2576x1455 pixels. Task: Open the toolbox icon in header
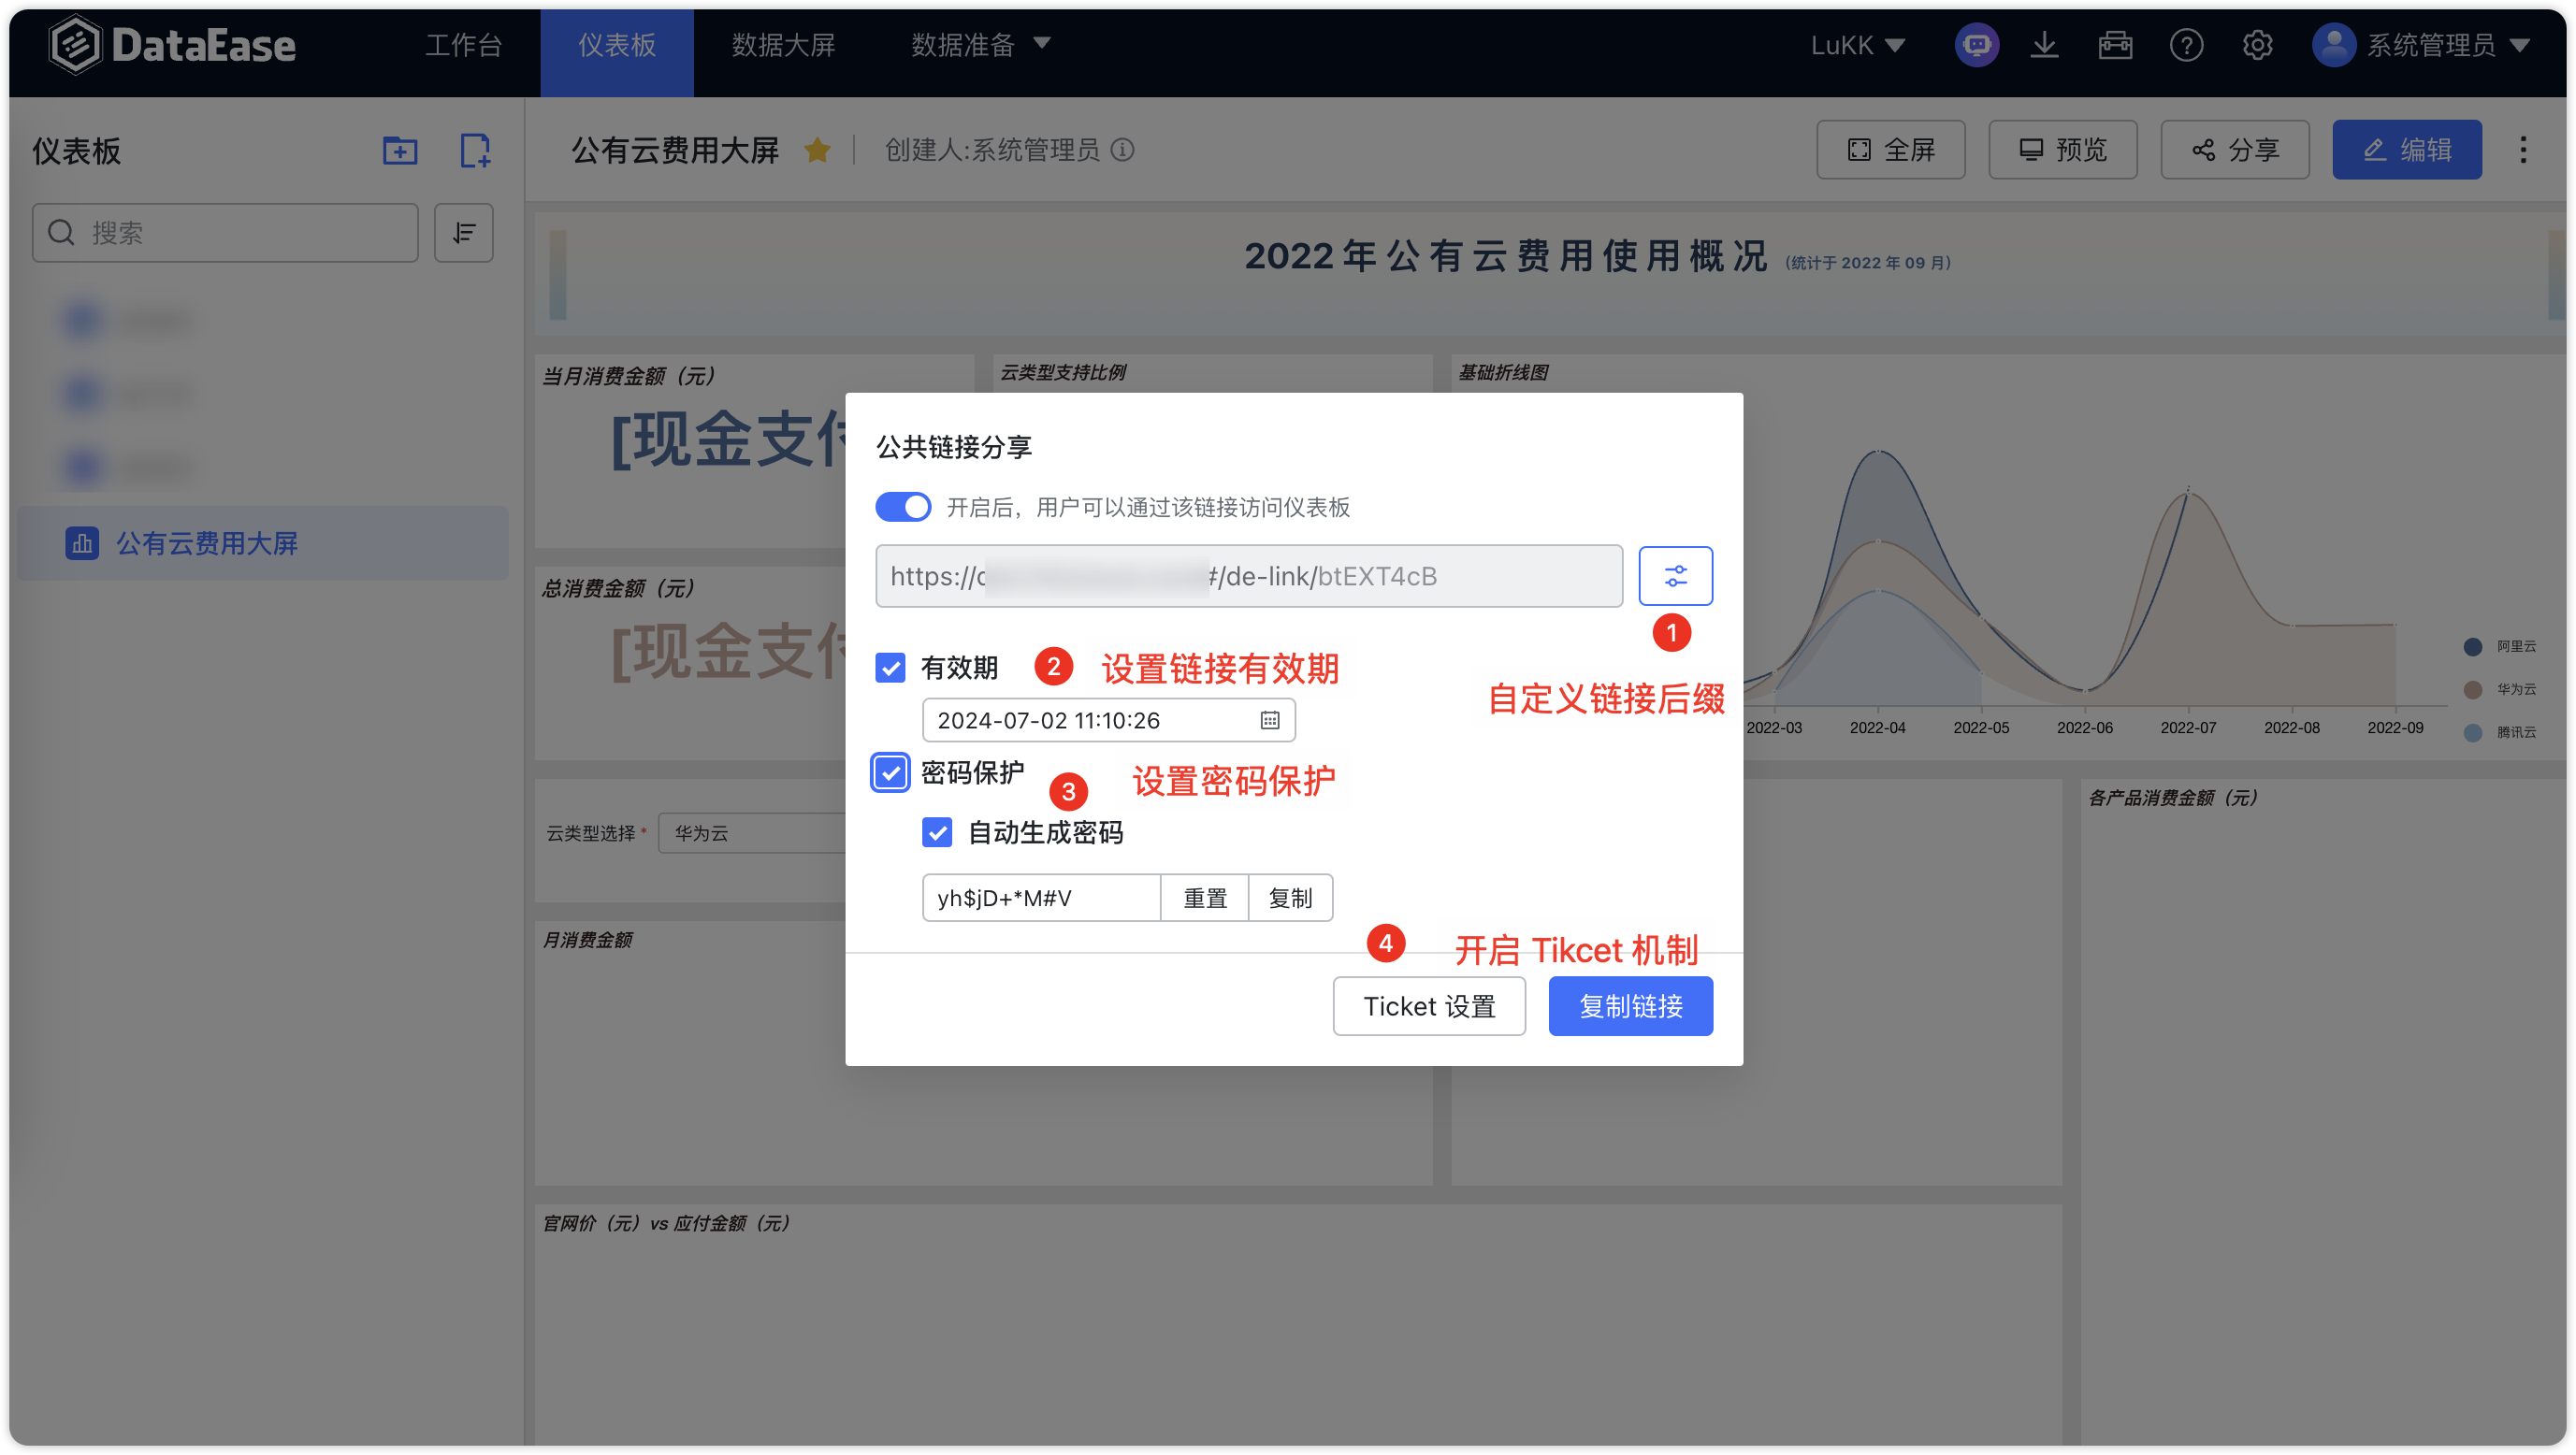pos(2115,45)
